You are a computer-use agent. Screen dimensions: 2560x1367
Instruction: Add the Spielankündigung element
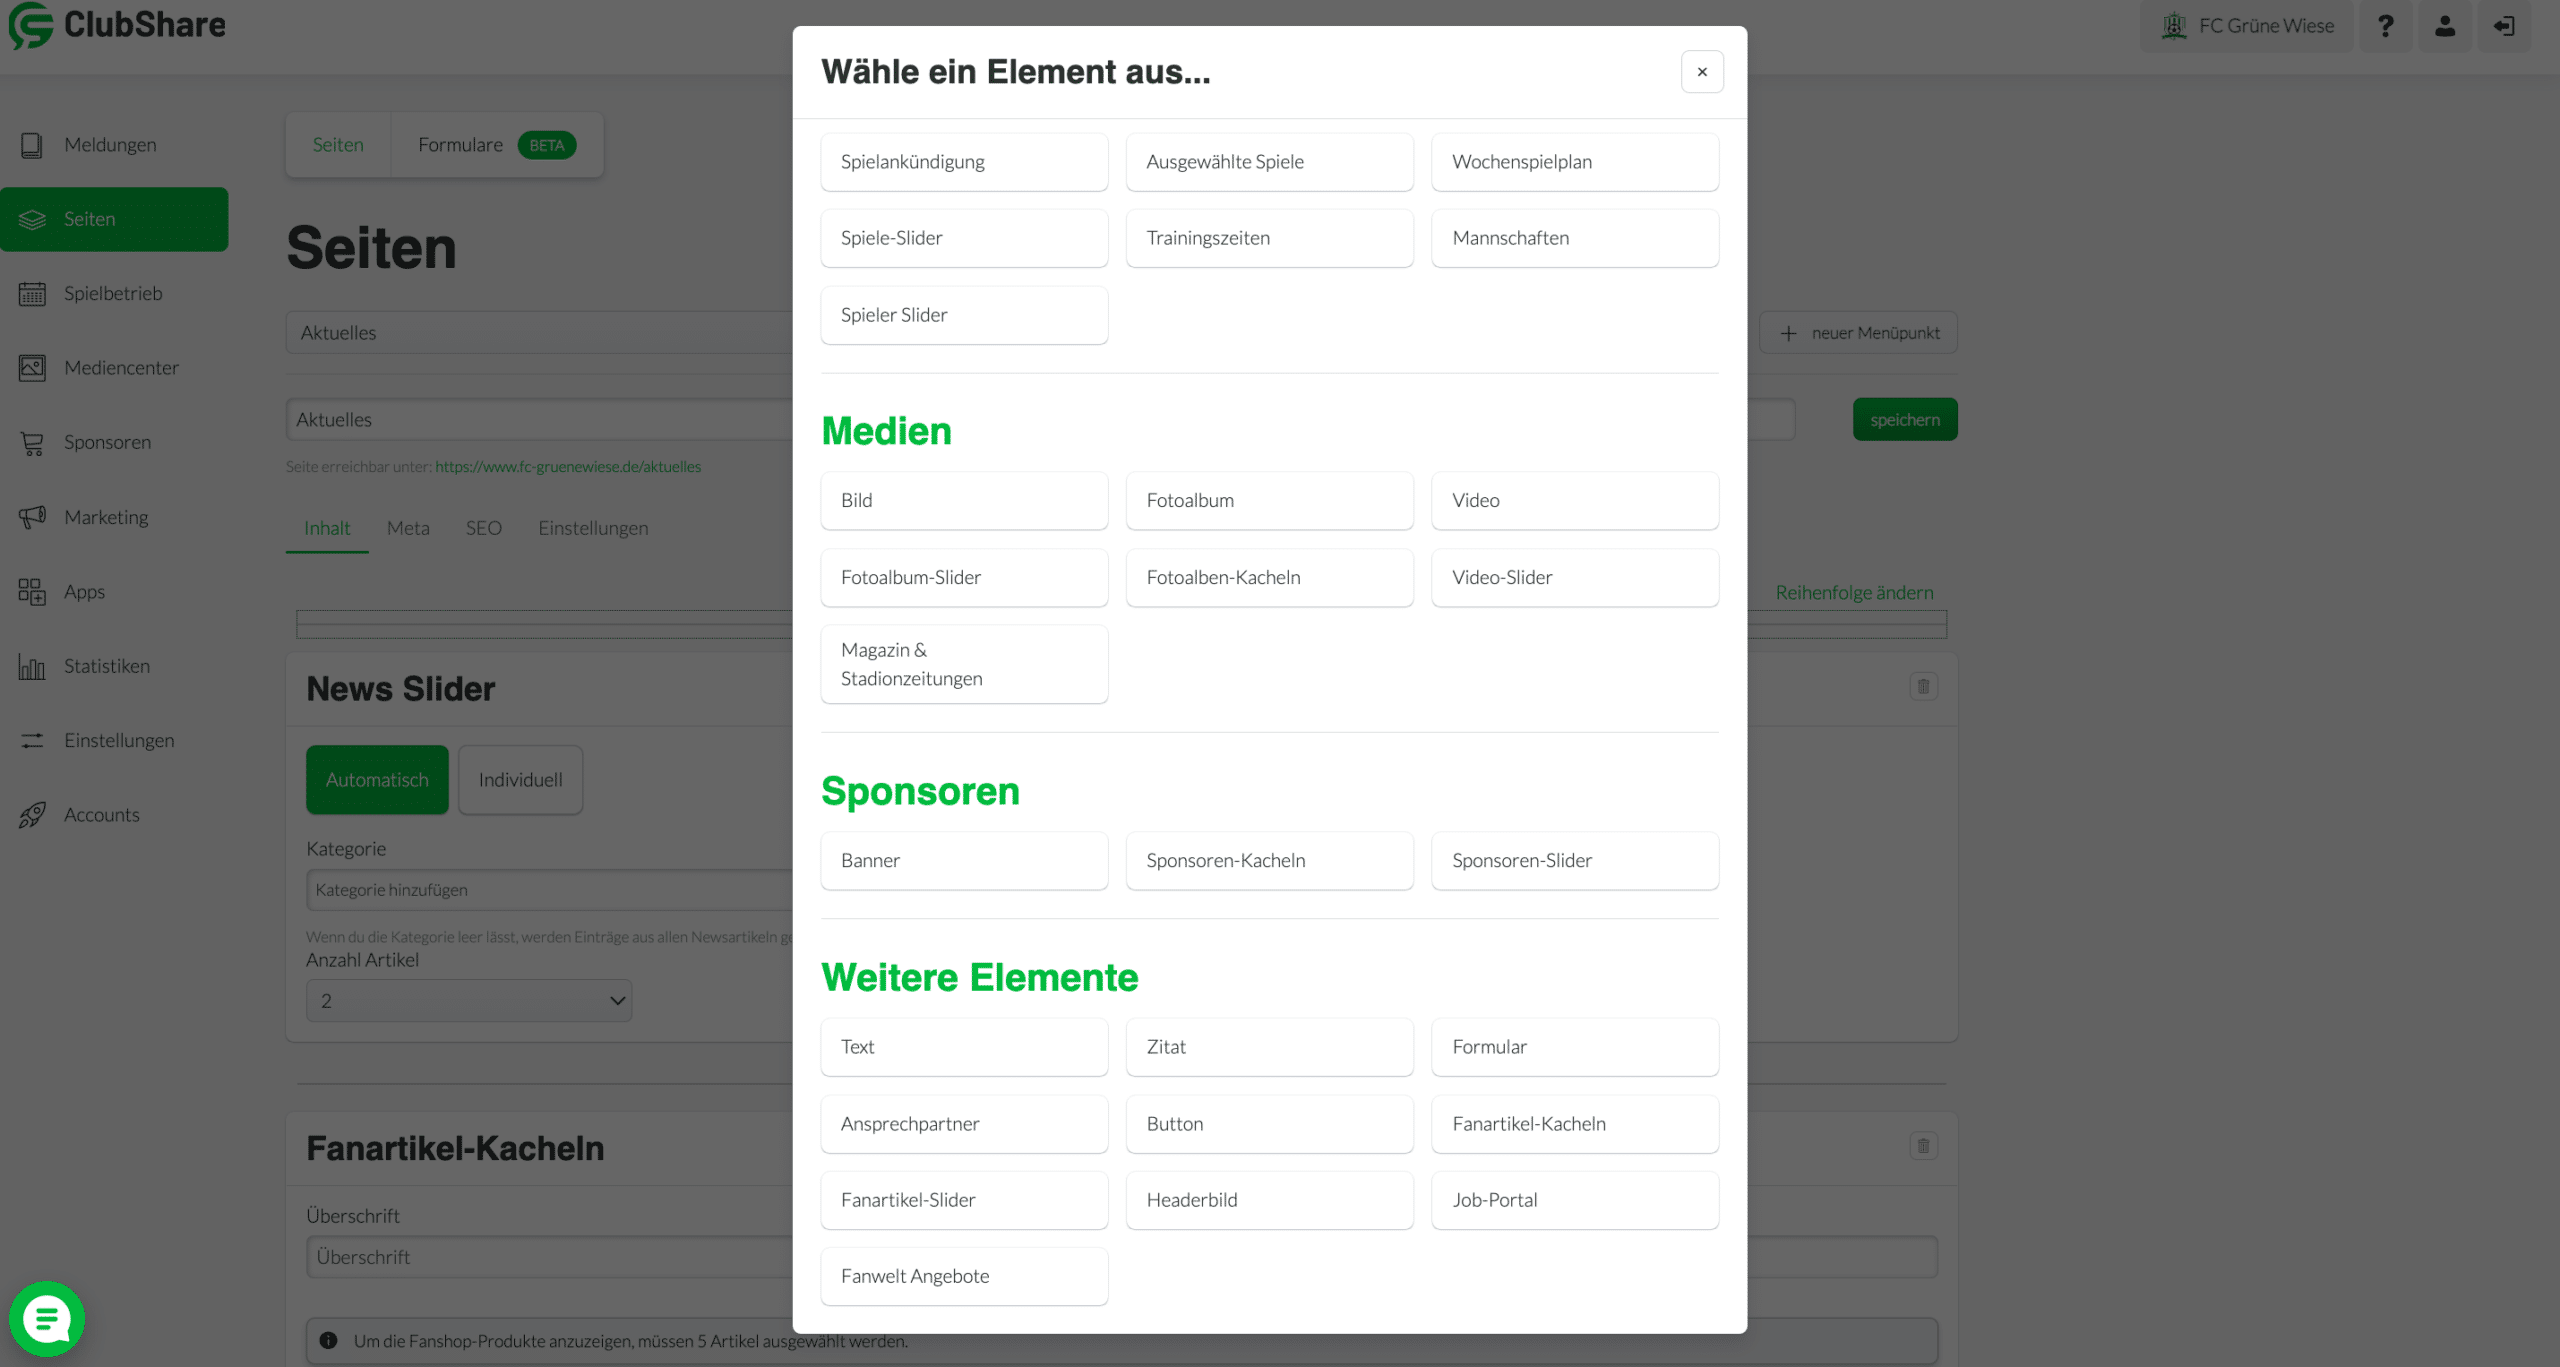[964, 162]
